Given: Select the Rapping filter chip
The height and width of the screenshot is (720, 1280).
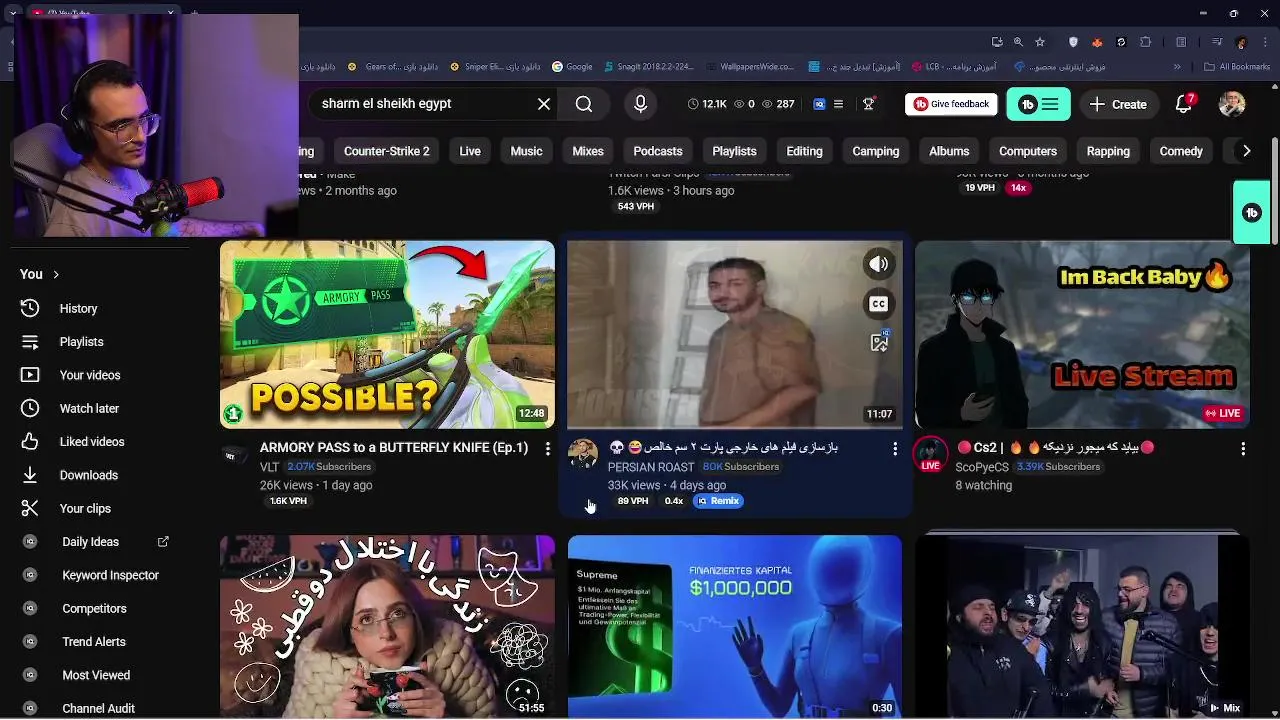Looking at the screenshot, I should click(1108, 151).
